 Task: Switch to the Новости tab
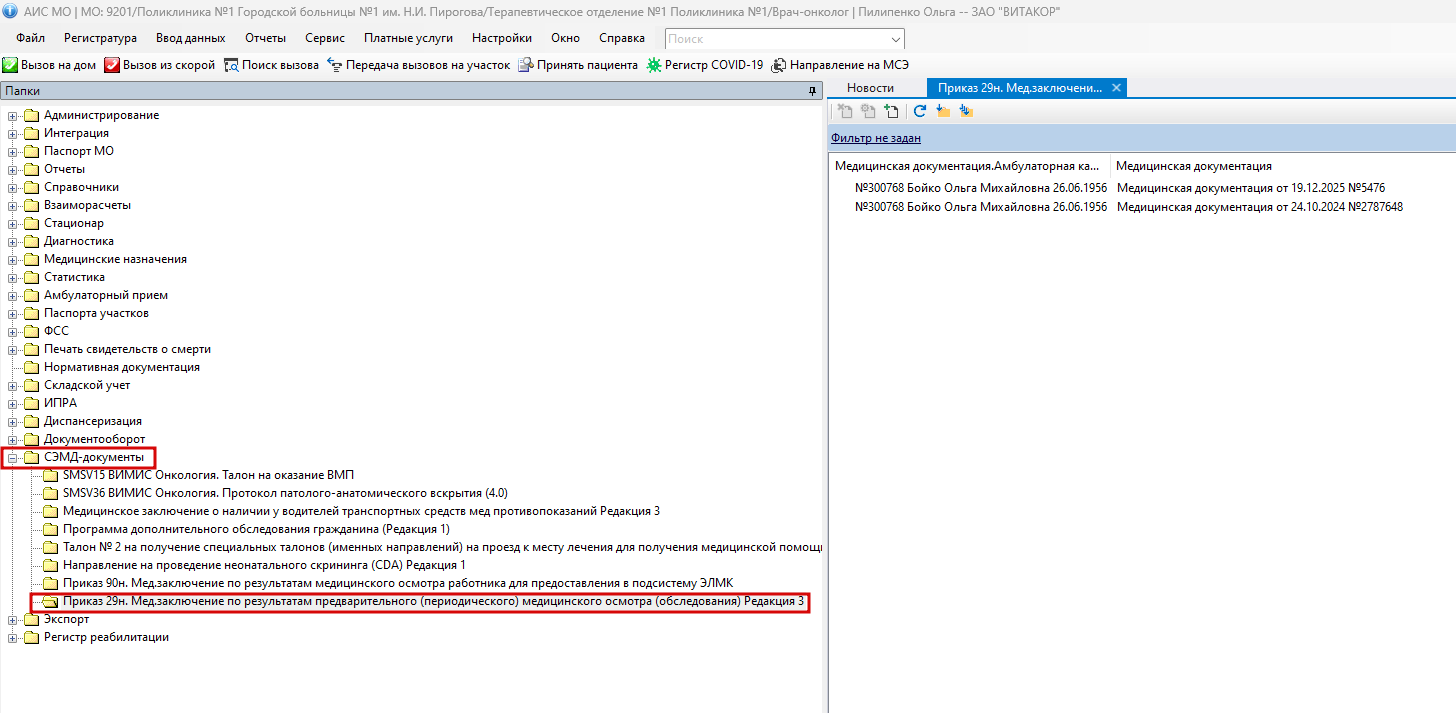870,88
